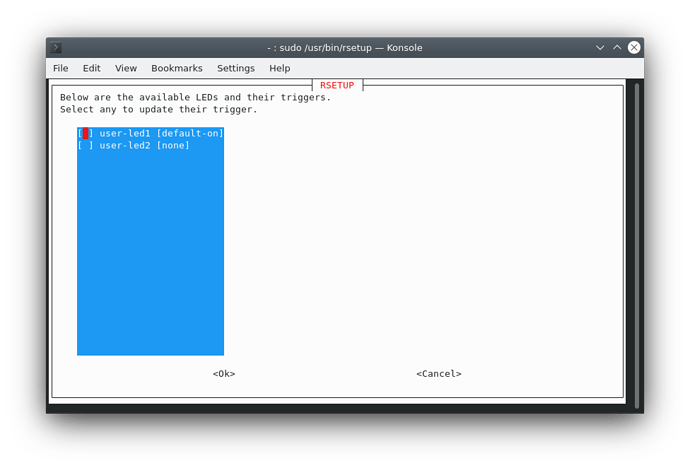
Task: Open the View menu
Action: (x=126, y=68)
